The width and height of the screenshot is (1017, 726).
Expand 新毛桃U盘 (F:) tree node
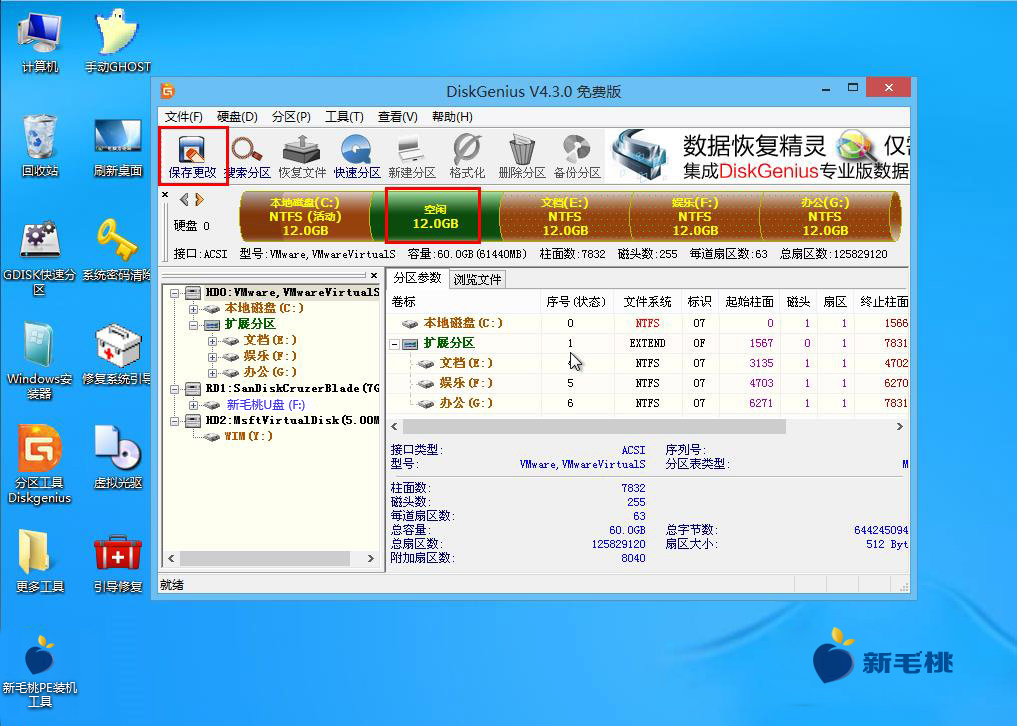[193, 405]
